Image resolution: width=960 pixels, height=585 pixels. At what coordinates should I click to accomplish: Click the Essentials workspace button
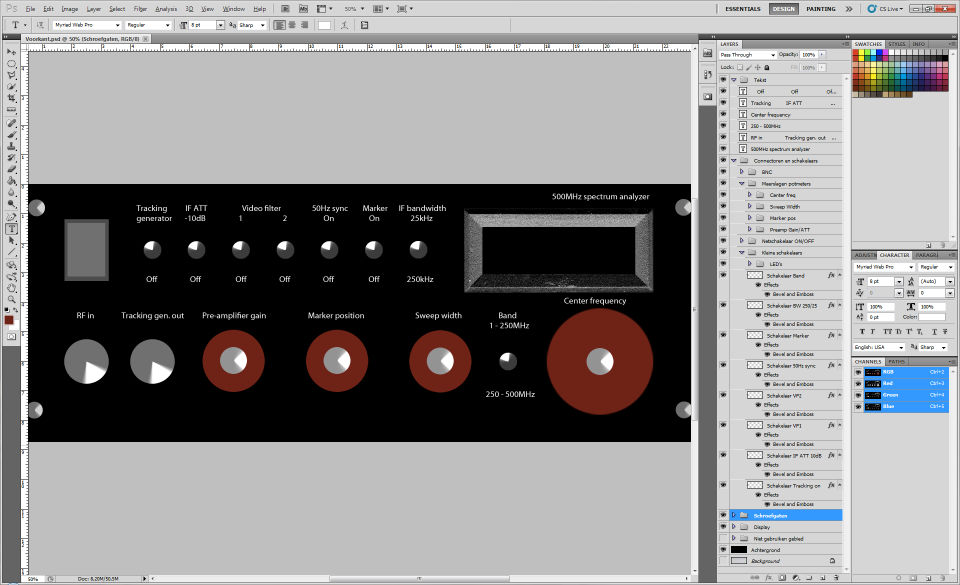click(x=742, y=8)
